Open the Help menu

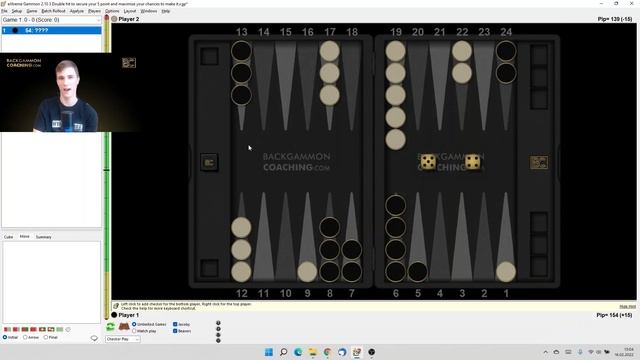pyautogui.click(x=166, y=11)
